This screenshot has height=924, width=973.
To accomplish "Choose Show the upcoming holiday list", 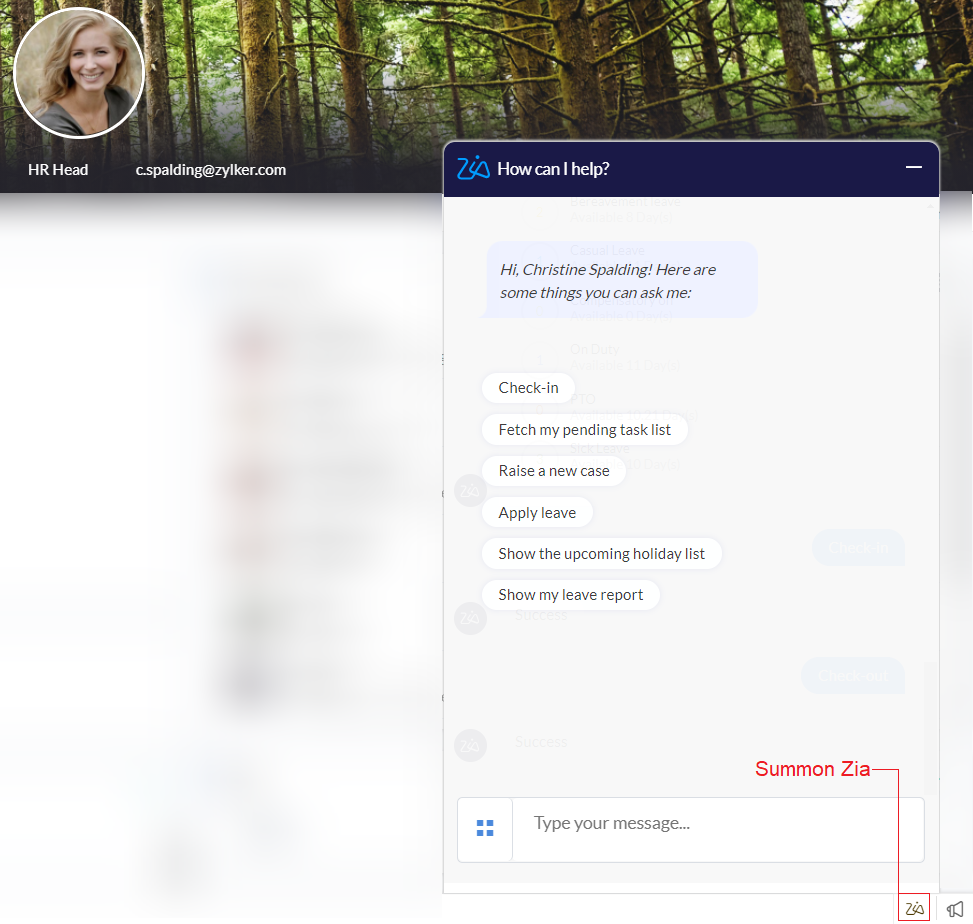I will [x=601, y=554].
